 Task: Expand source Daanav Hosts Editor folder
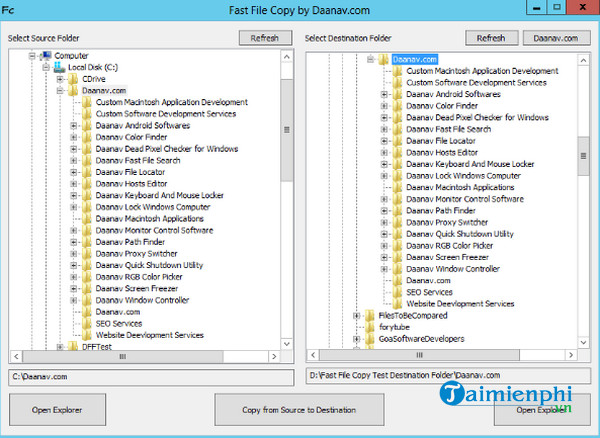[74, 184]
